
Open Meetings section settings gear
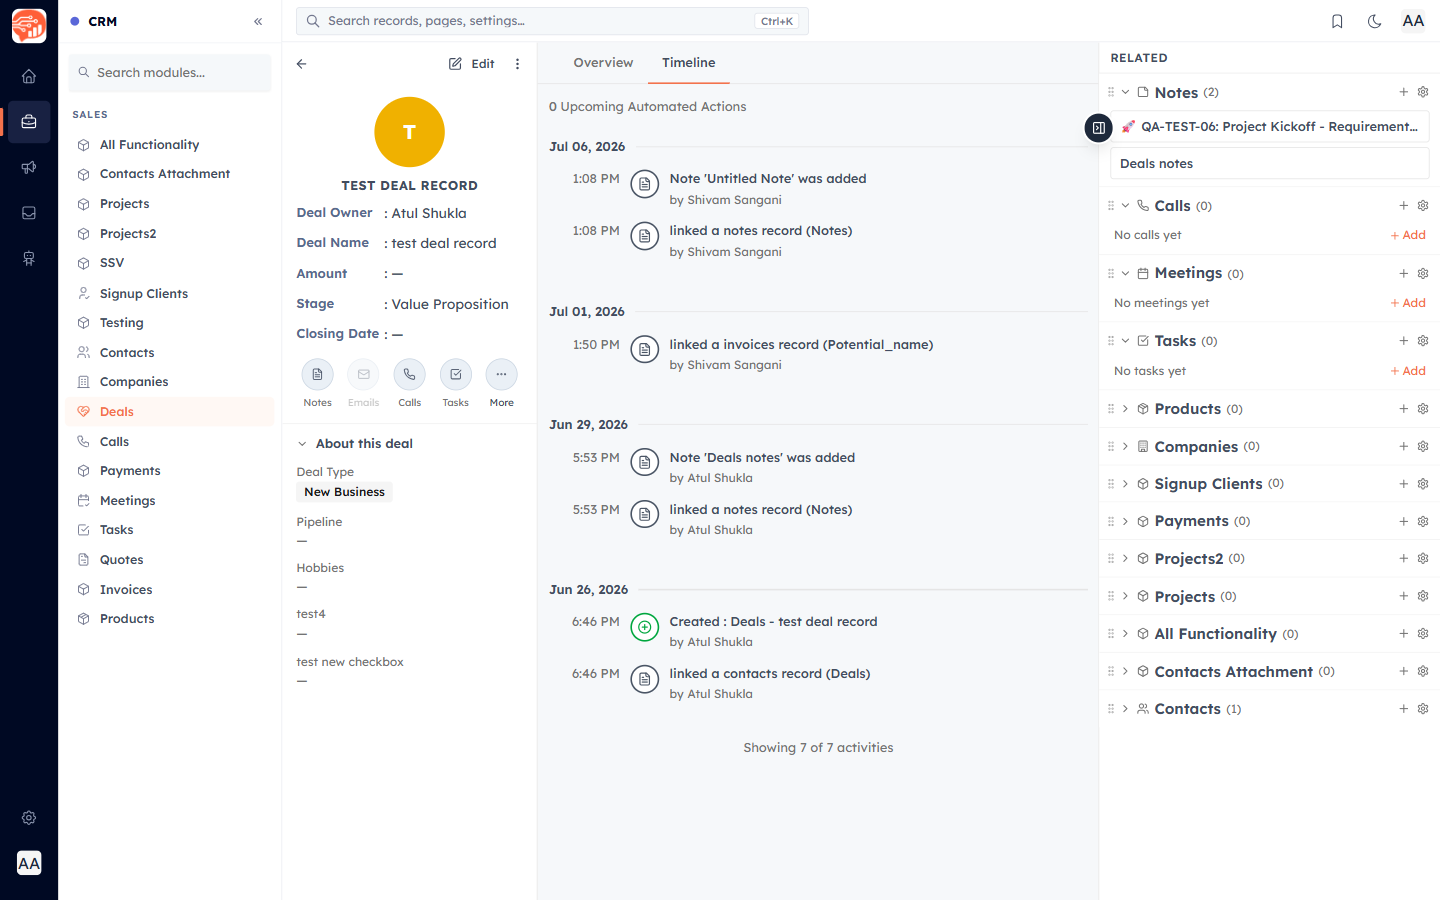coord(1423,273)
